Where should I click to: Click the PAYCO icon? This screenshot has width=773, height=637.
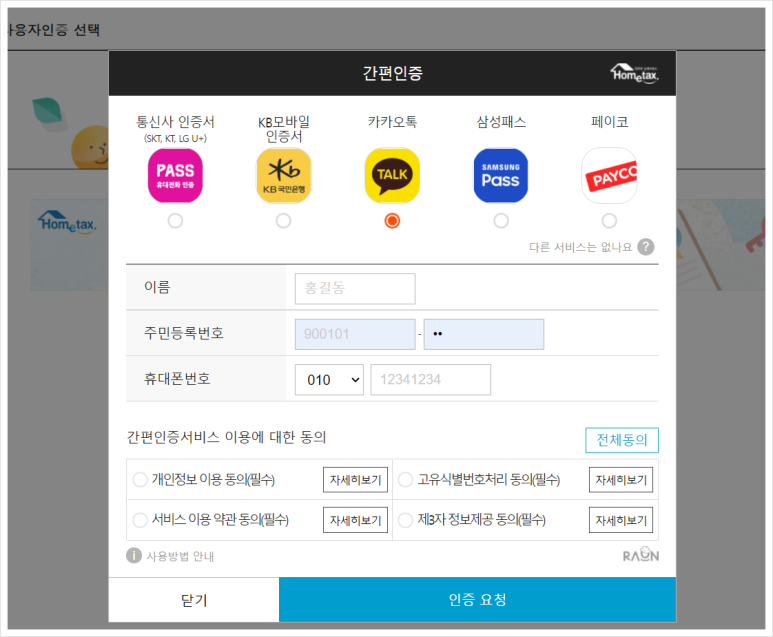(609, 176)
